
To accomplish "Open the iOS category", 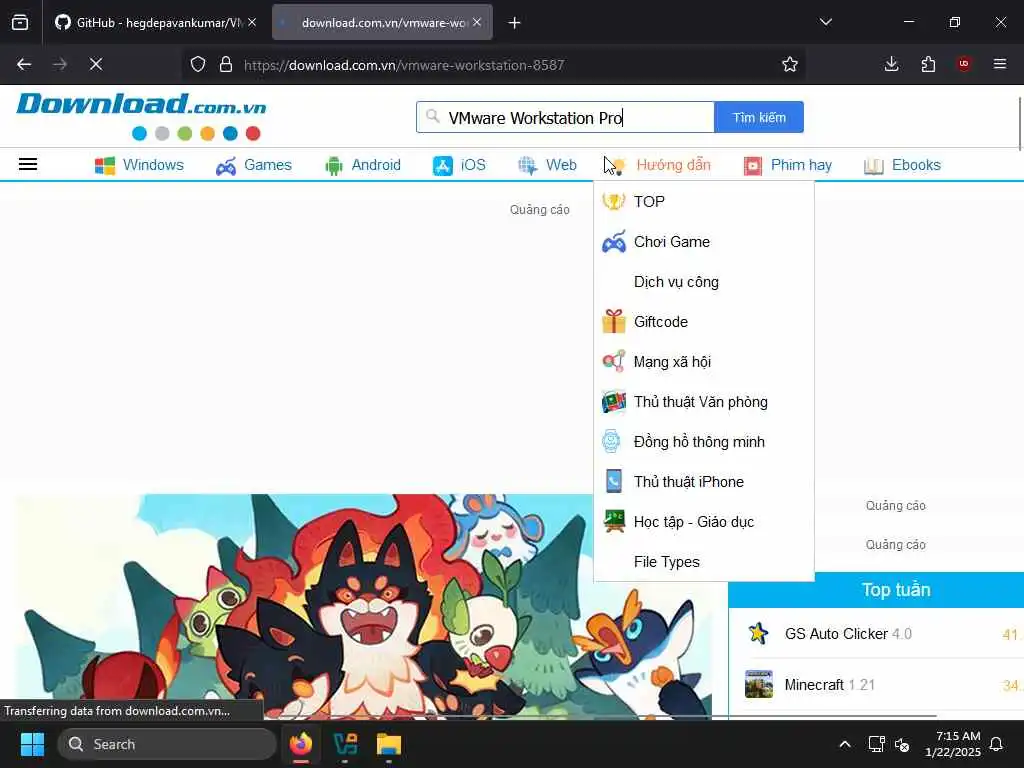I will tap(460, 165).
